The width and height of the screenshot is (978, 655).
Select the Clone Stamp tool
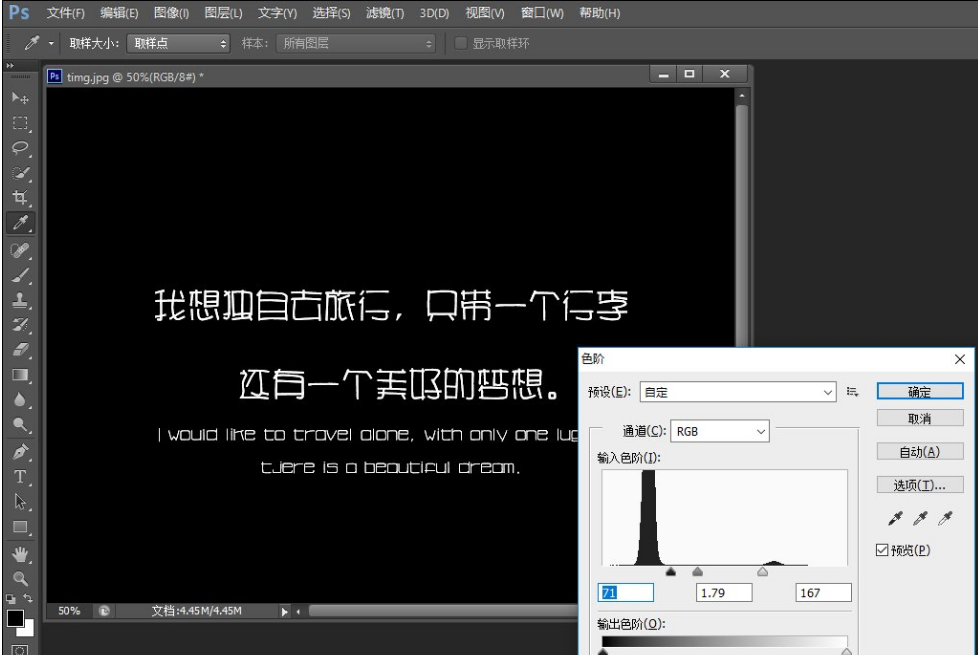tap(20, 300)
